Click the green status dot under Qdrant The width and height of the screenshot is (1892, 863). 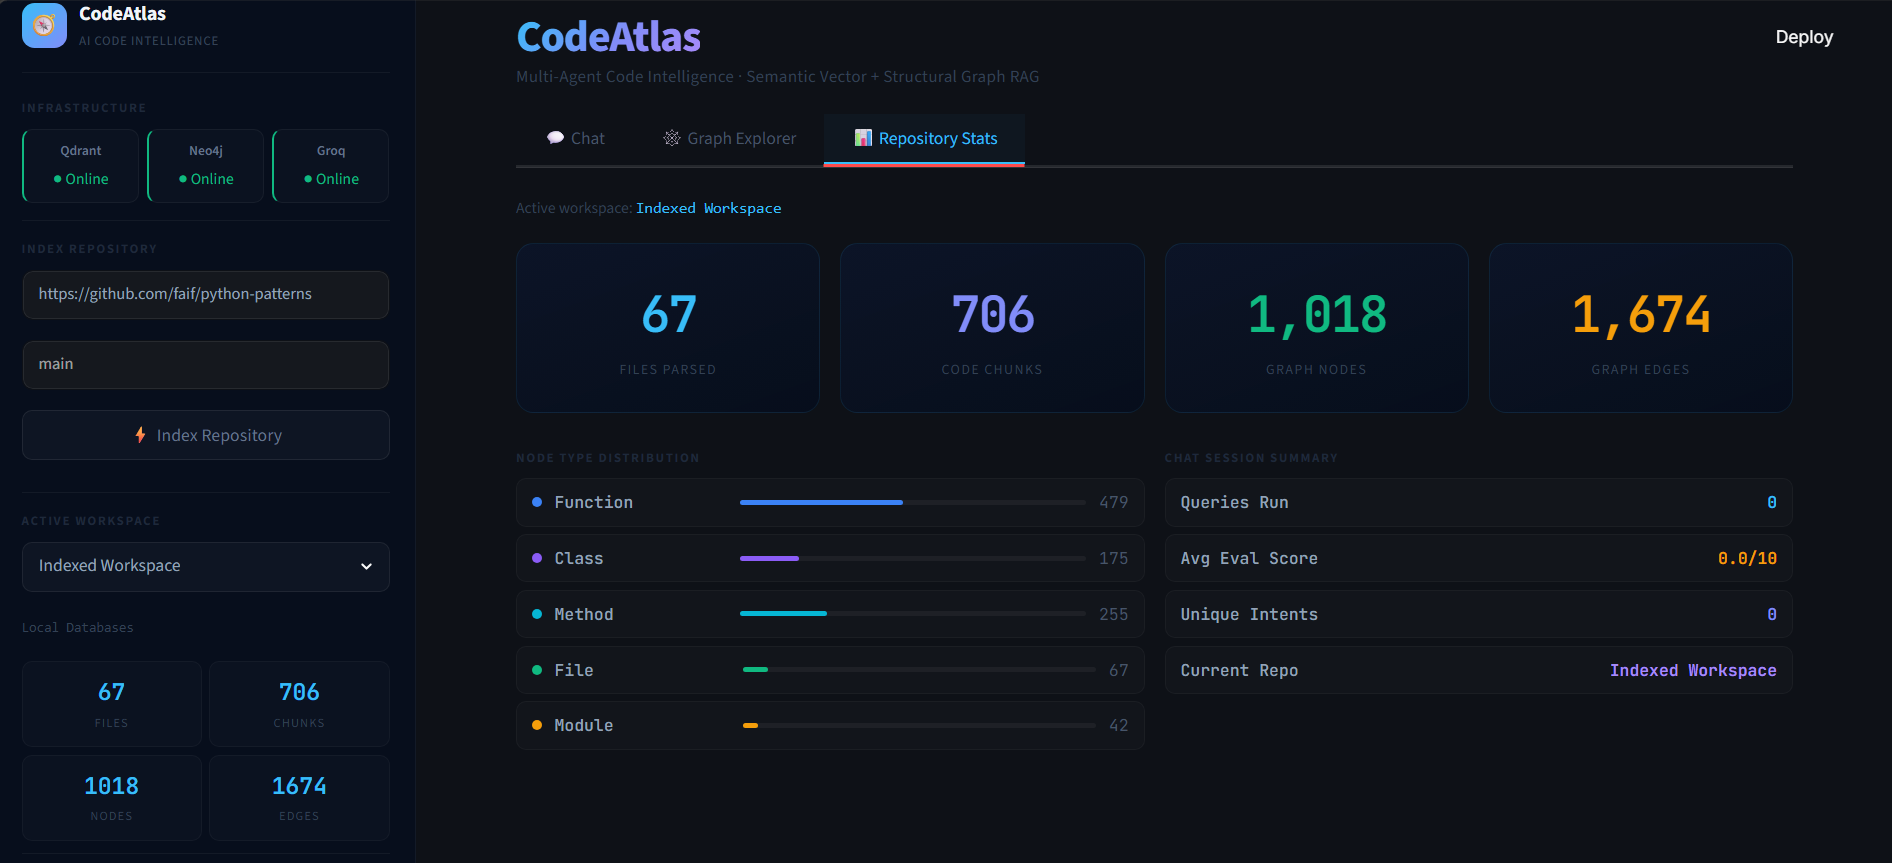point(58,179)
